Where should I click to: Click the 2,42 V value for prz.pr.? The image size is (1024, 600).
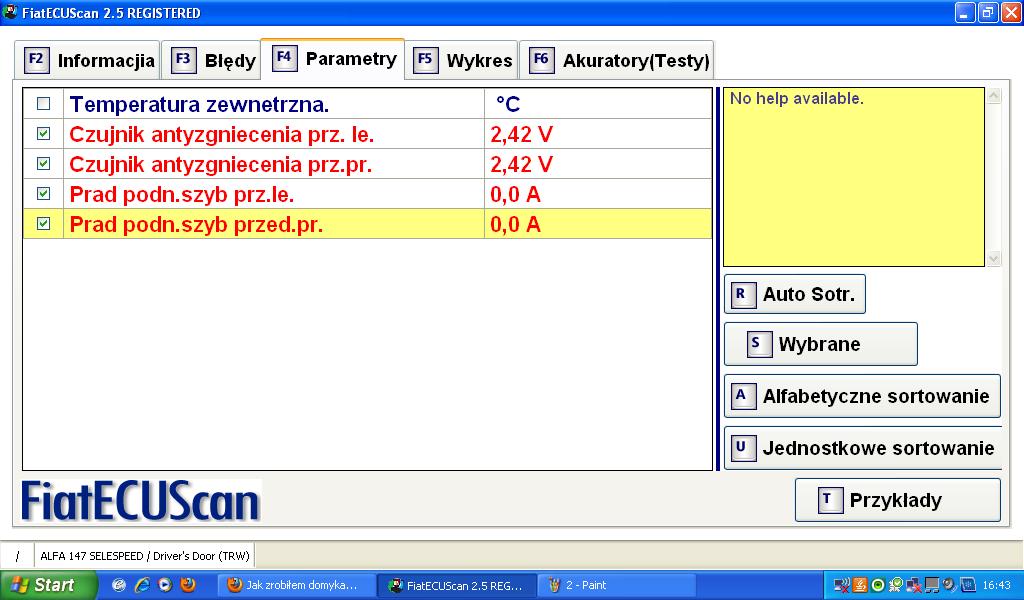521,165
